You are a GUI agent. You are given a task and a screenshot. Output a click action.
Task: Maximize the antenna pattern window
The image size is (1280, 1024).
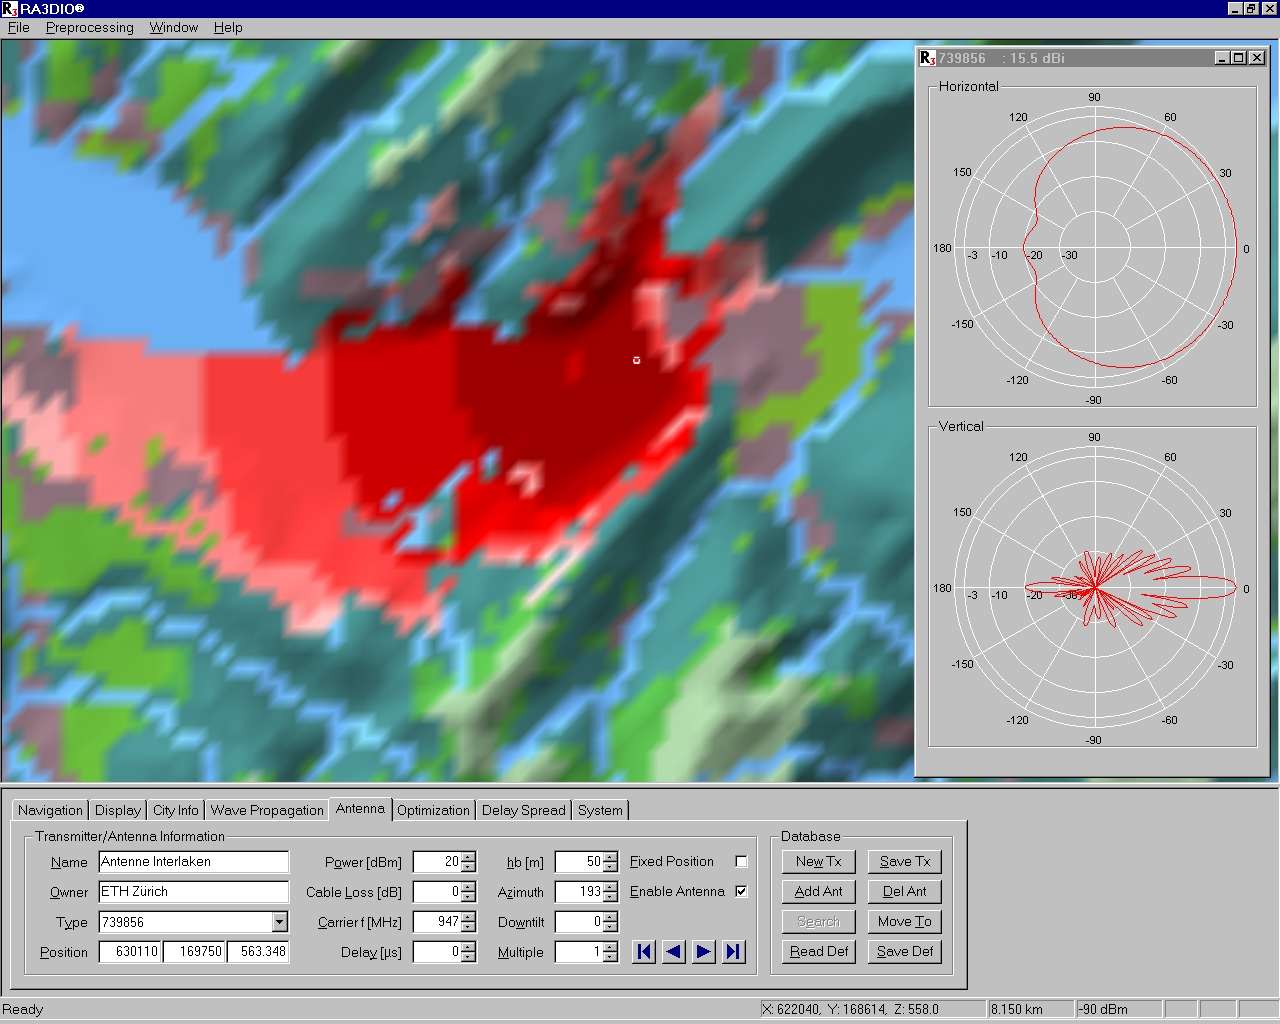(x=1239, y=58)
